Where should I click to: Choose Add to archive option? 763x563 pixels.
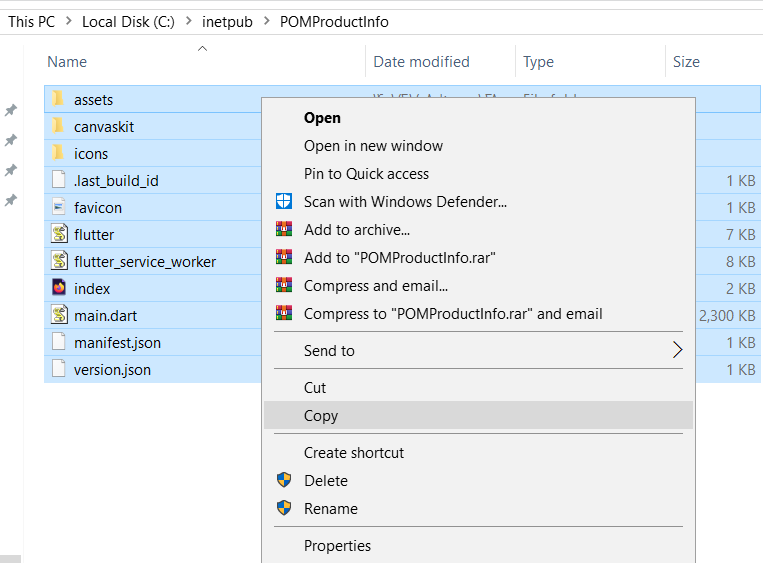coord(478,230)
